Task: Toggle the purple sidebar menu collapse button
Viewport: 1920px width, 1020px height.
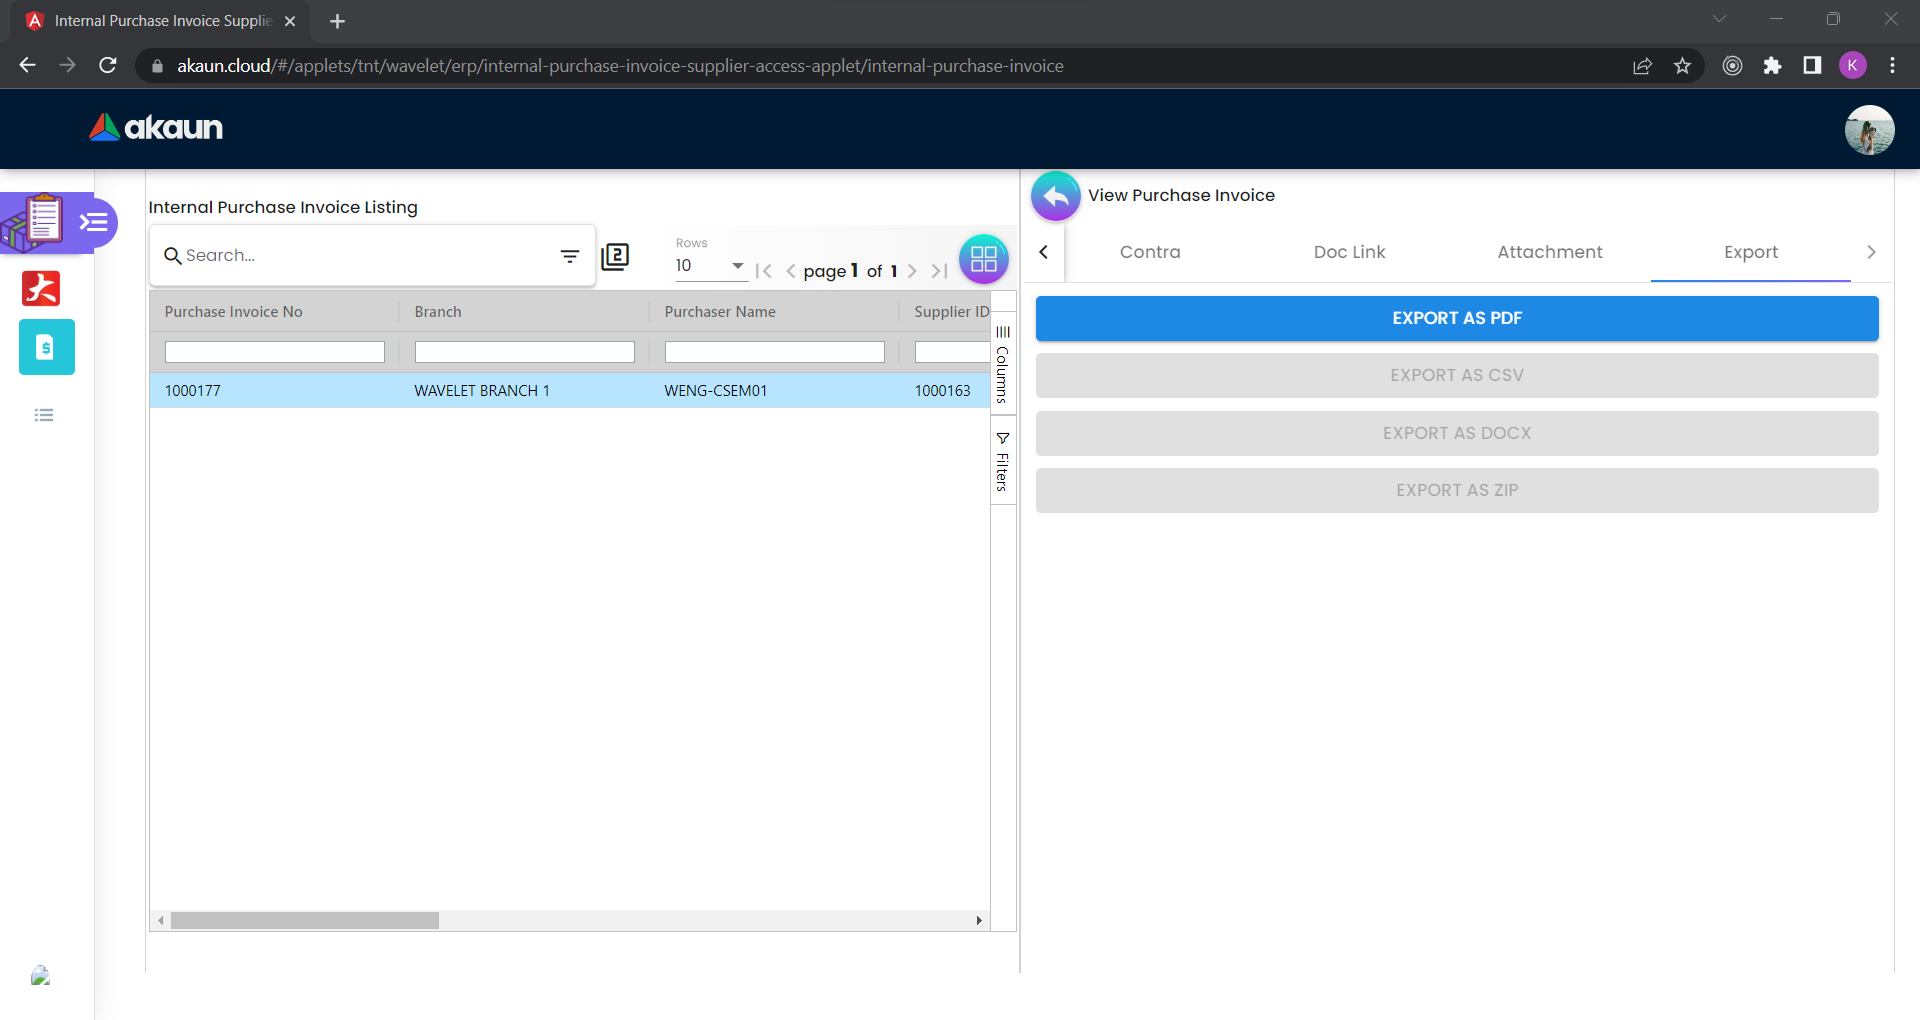Action: (x=94, y=222)
